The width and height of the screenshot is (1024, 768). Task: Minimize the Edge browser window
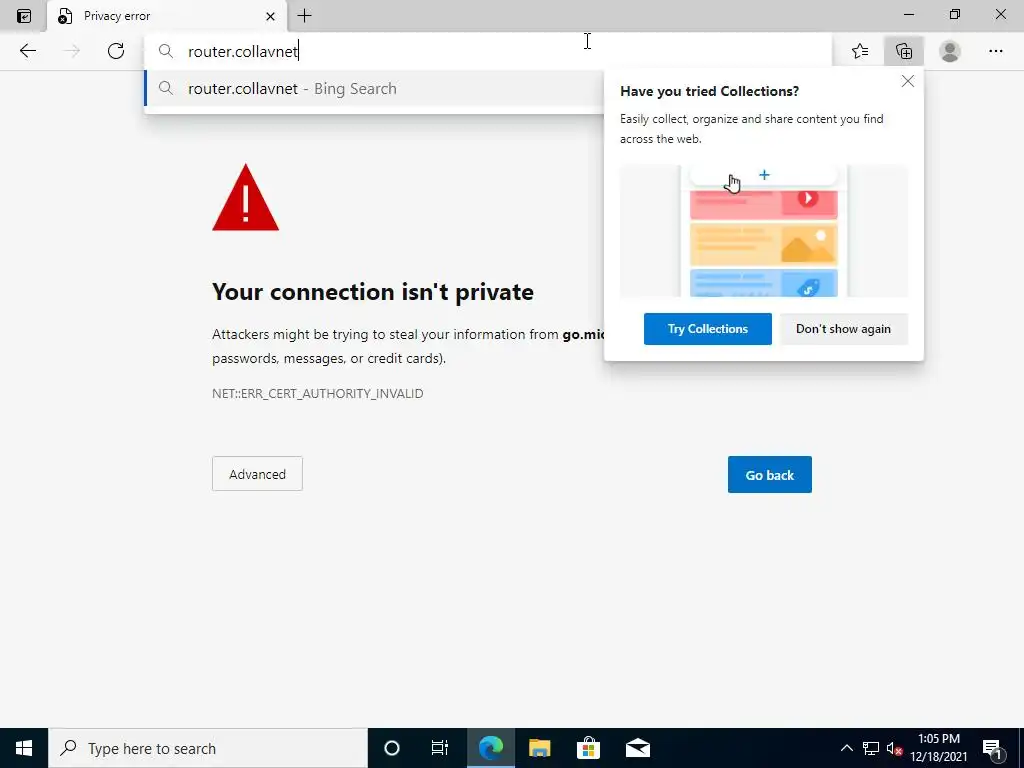coord(909,14)
